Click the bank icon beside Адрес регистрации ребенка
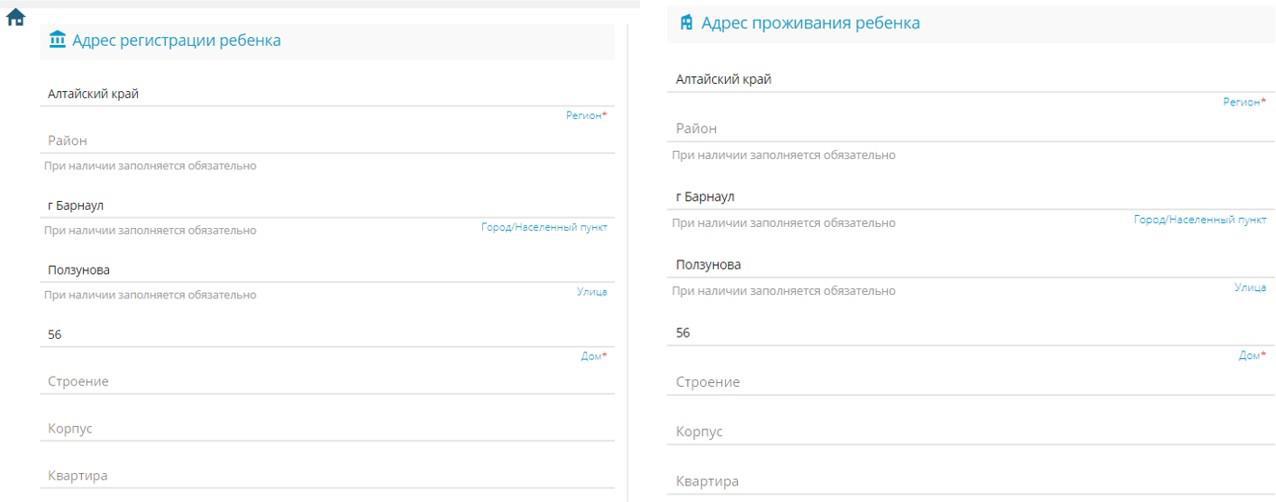The width and height of the screenshot is (1276, 502). [x=57, y=40]
